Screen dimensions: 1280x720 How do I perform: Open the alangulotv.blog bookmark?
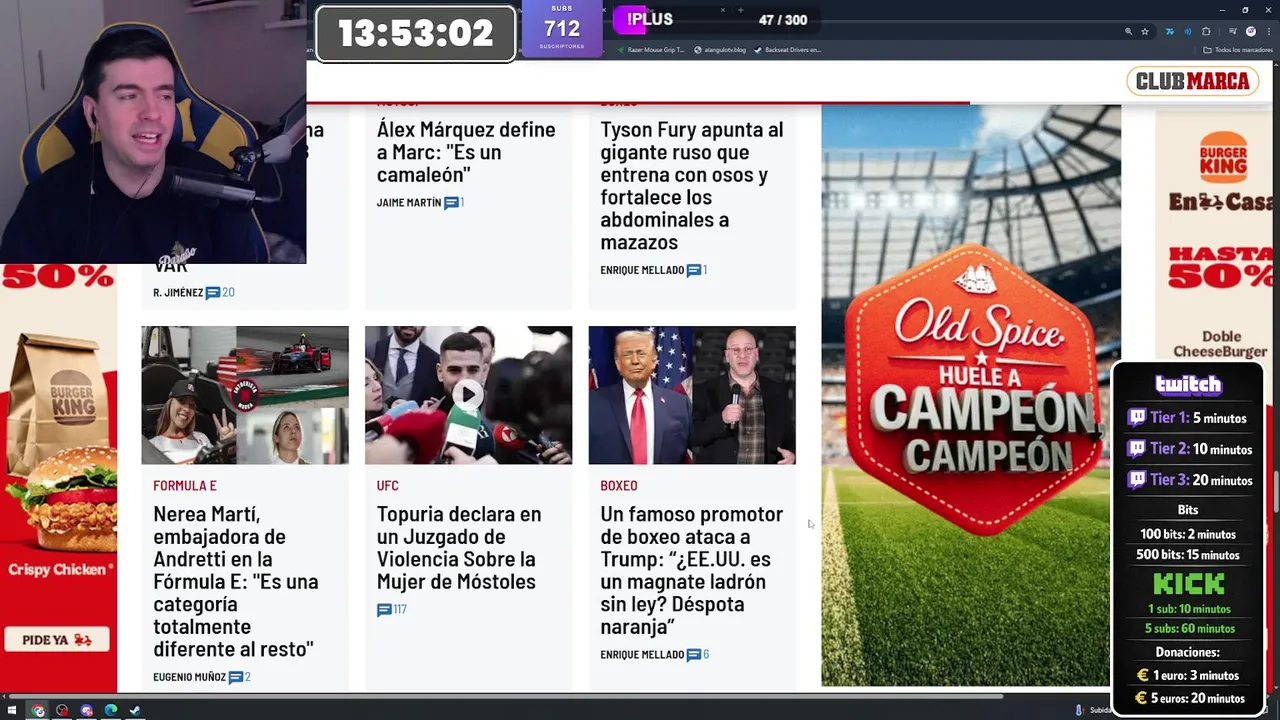click(720, 50)
